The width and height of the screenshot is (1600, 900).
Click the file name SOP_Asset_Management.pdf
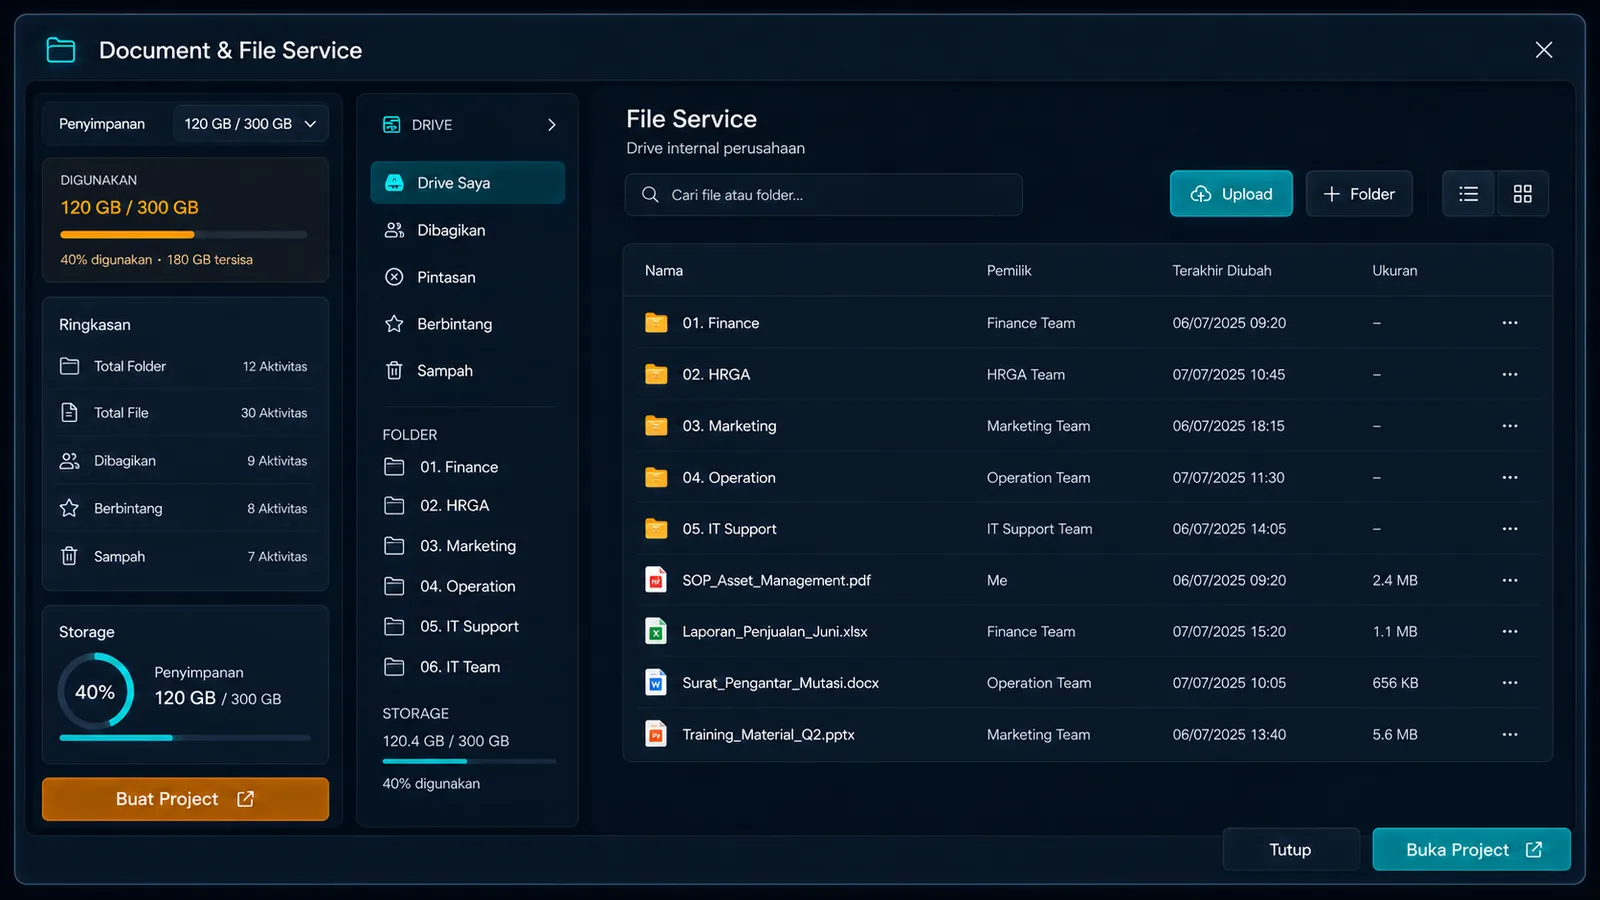coord(776,580)
